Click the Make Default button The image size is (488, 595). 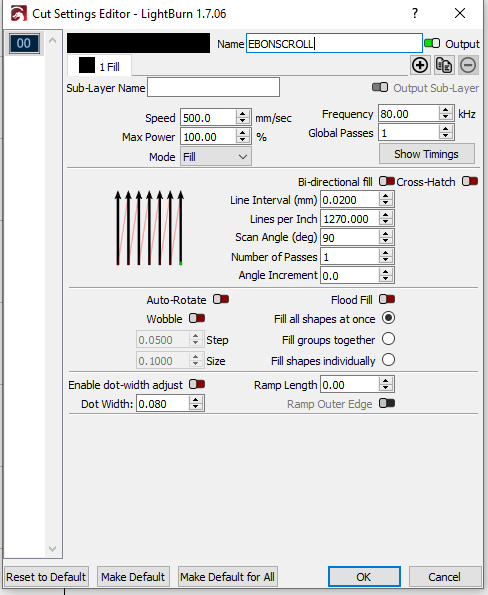133,577
